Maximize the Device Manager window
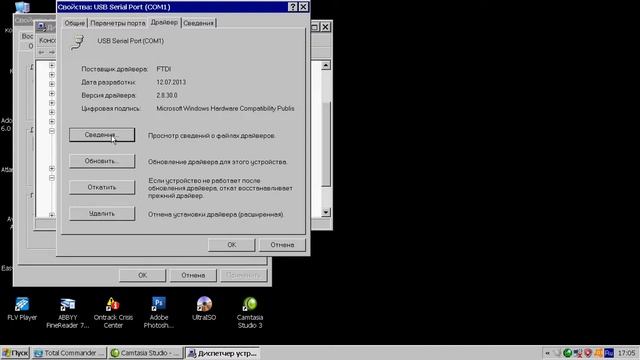The height and width of the screenshot is (360, 640). click(315, 27)
